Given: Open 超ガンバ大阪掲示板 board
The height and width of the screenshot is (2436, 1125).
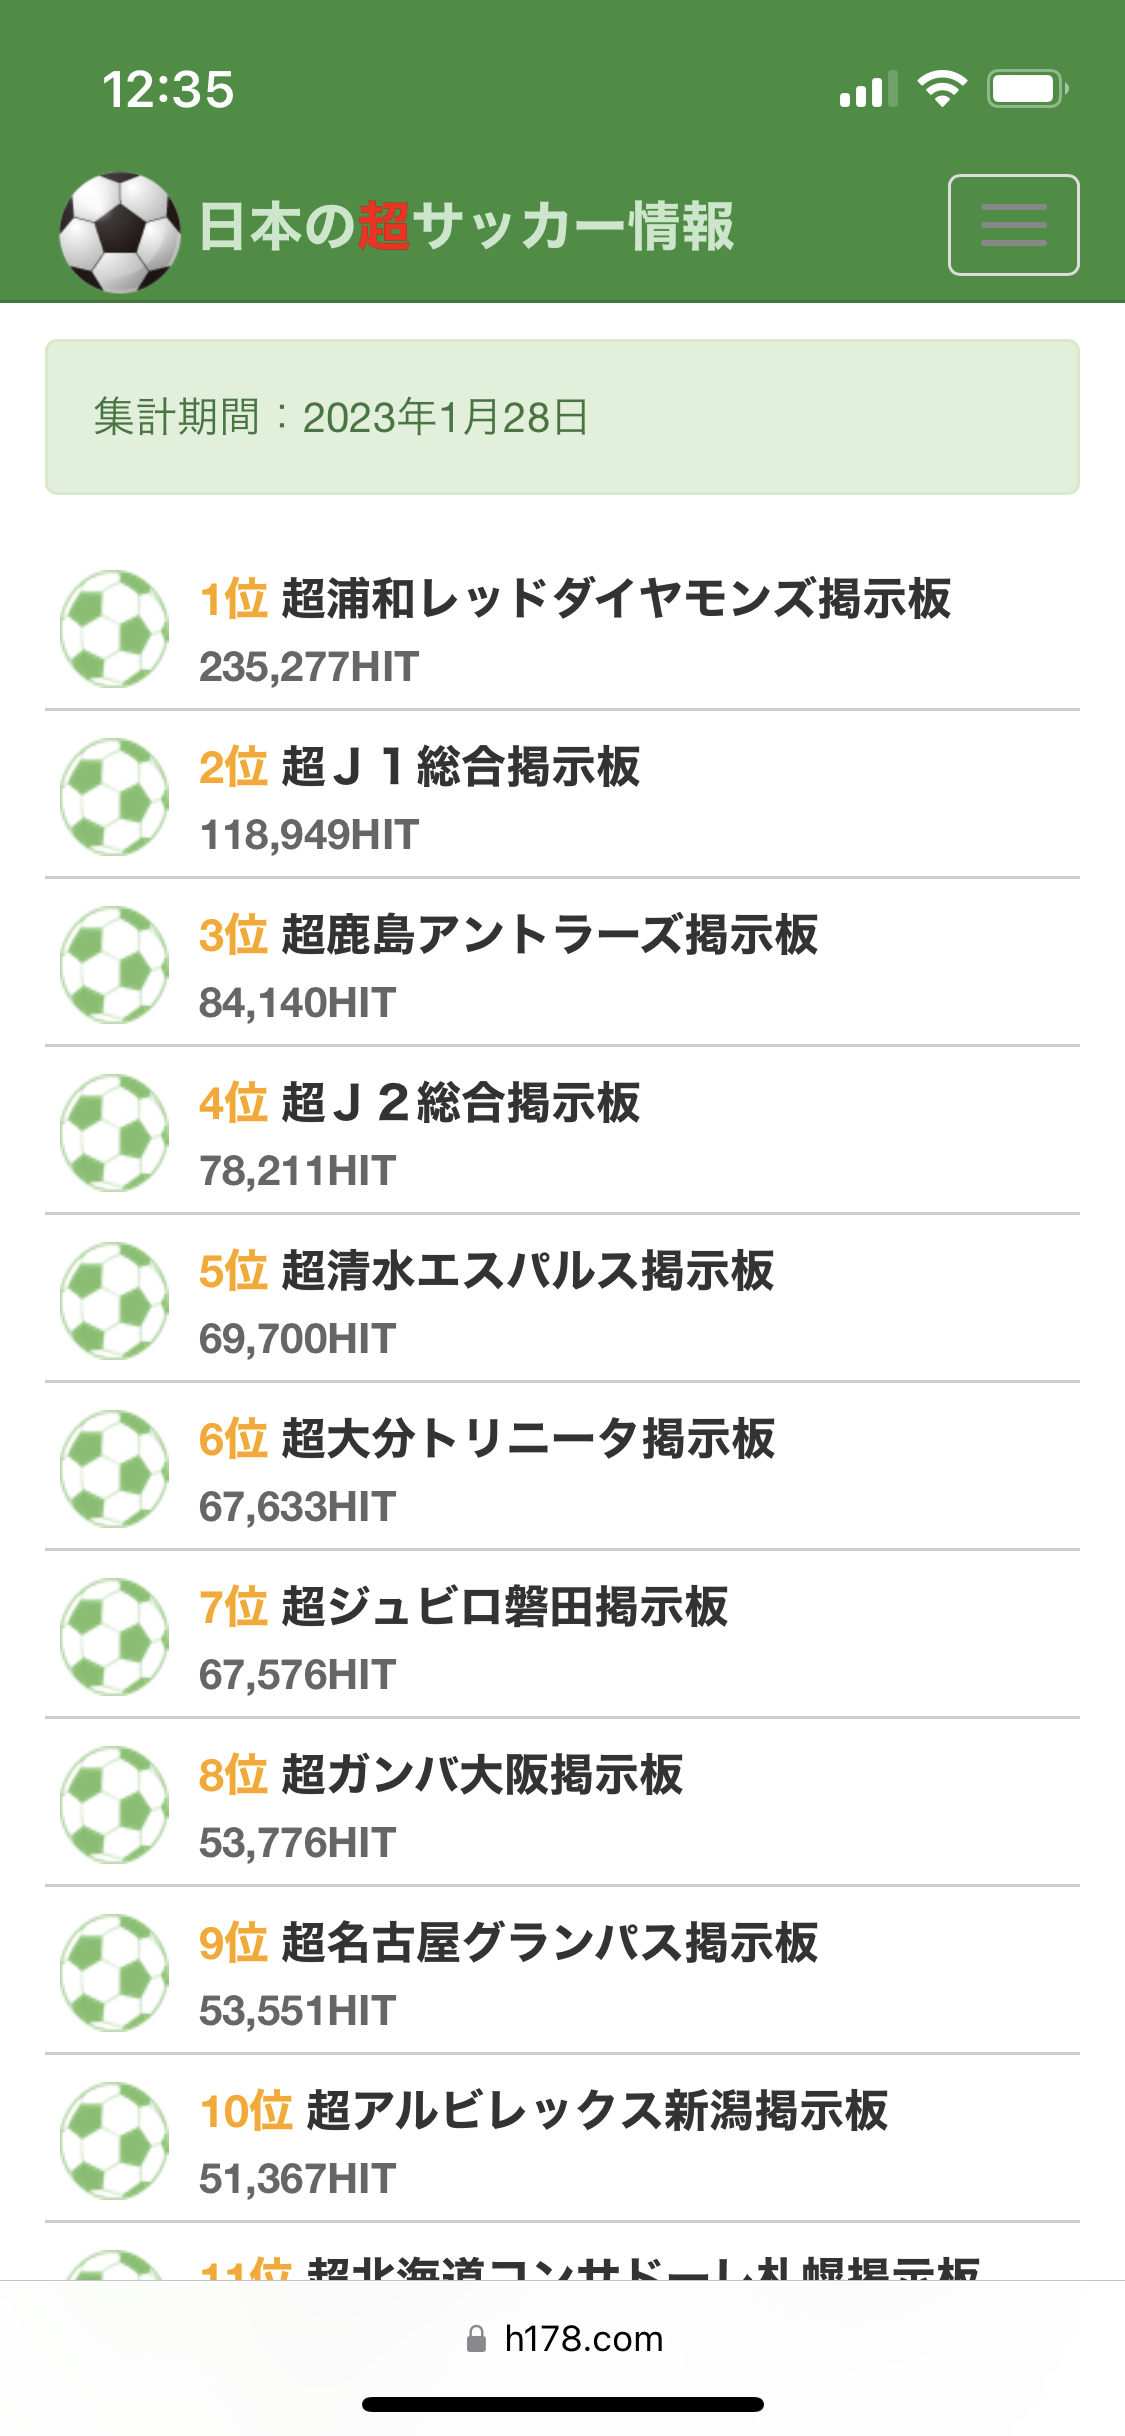Looking at the screenshot, I should [x=482, y=1775].
